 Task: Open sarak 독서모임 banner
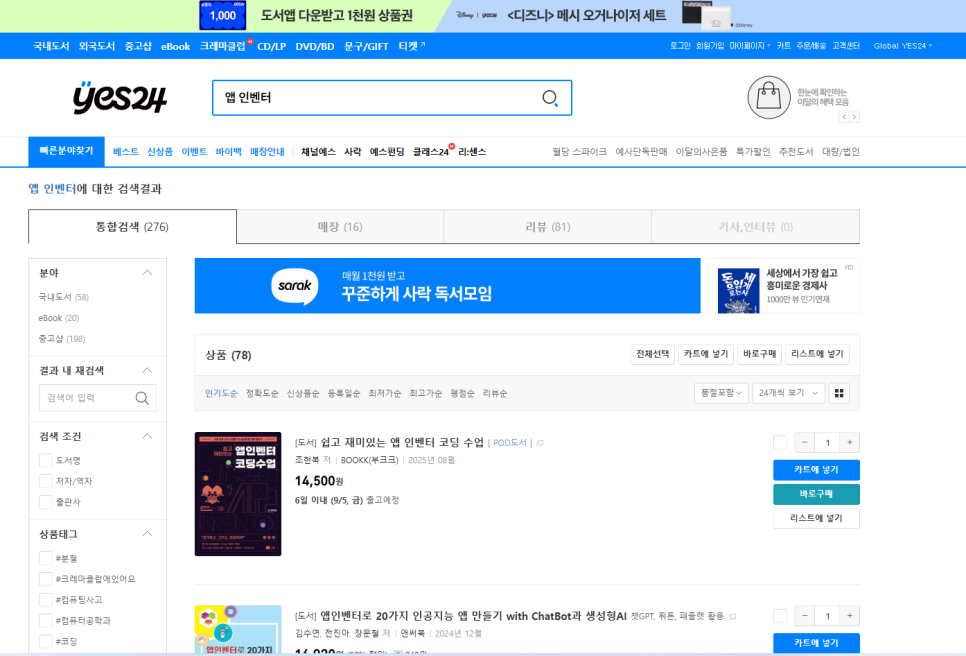(x=447, y=286)
